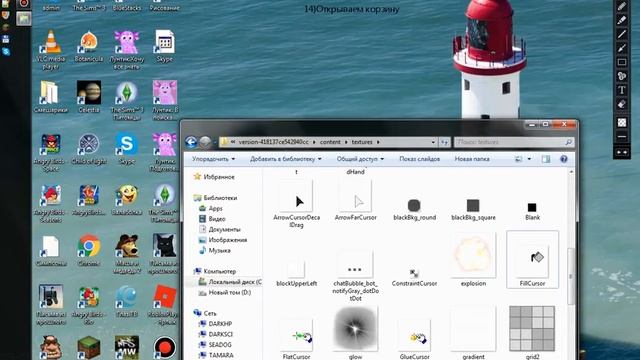The height and width of the screenshot is (360, 640).
Task: Click the Показ слайдов button
Action: pos(420,159)
